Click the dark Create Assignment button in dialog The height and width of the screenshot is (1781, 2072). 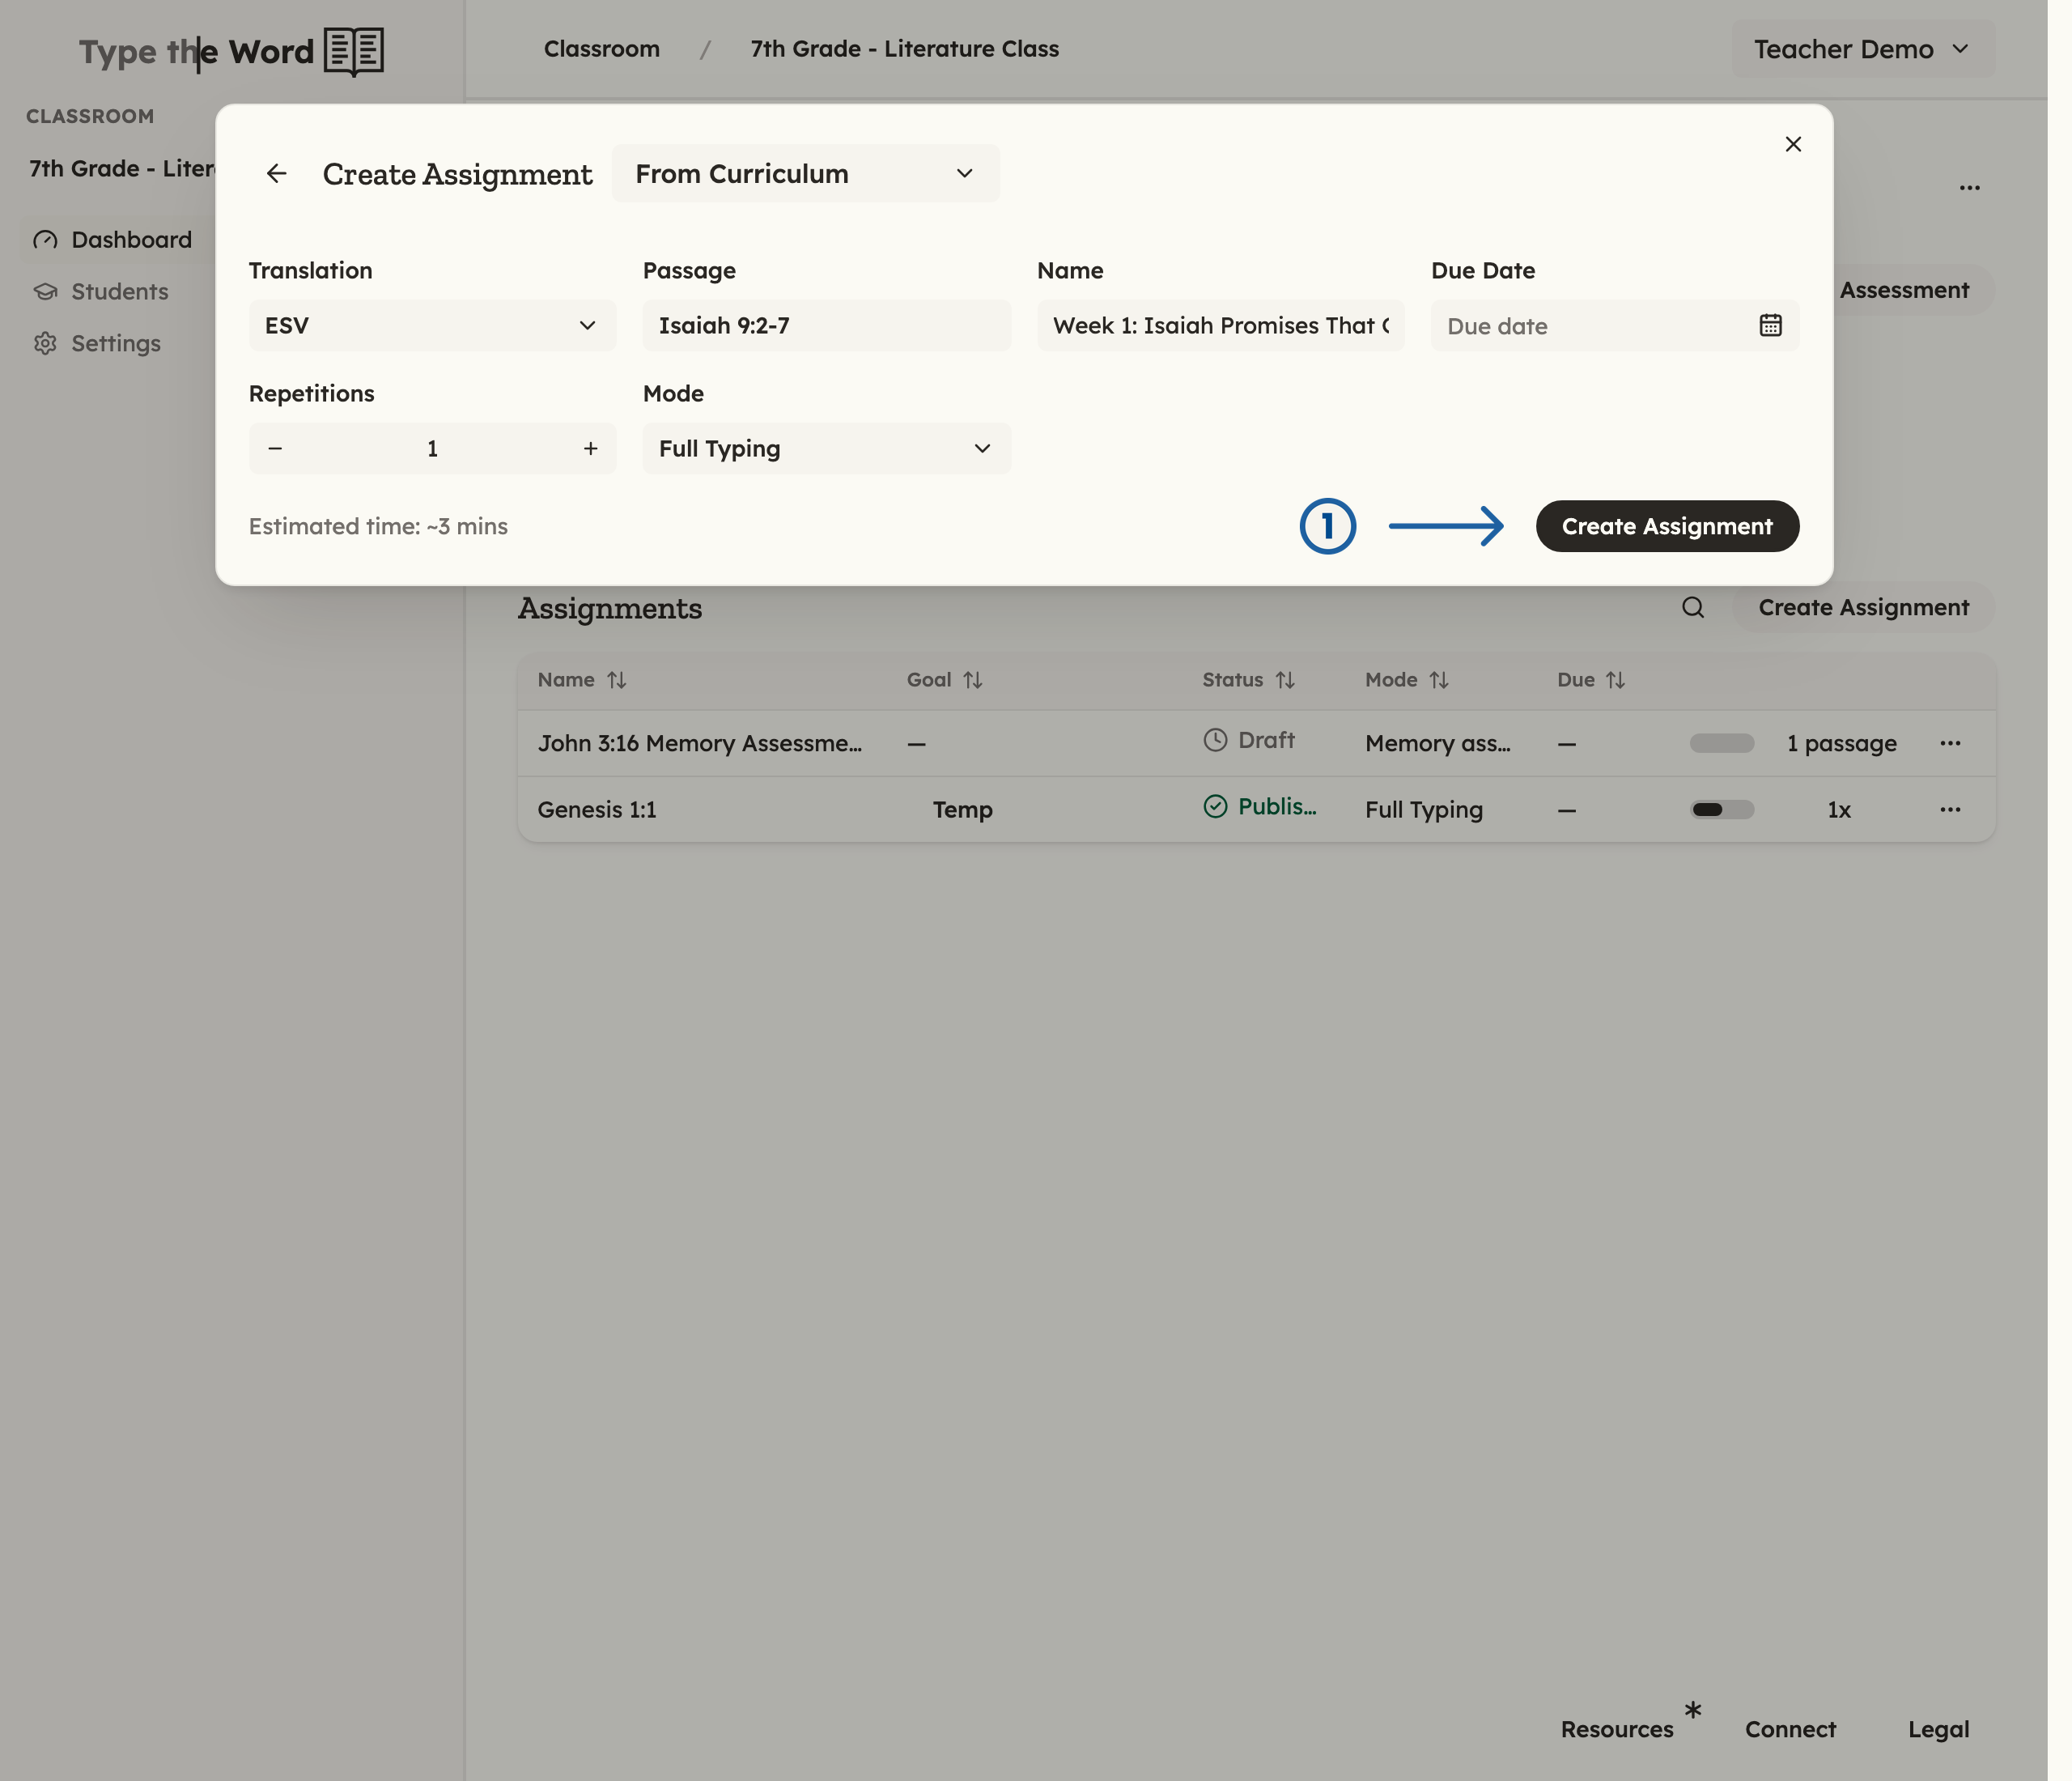pyautogui.click(x=1667, y=526)
